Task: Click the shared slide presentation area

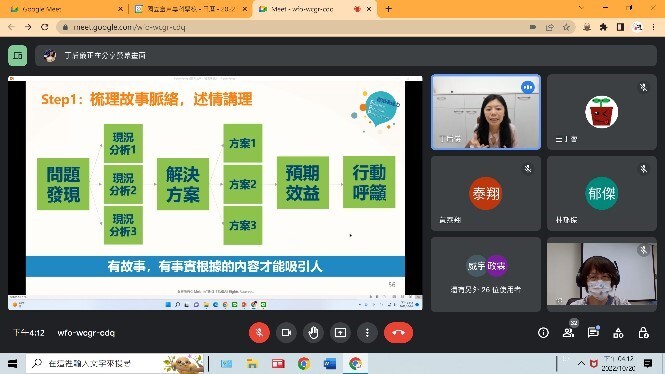Action: click(215, 193)
